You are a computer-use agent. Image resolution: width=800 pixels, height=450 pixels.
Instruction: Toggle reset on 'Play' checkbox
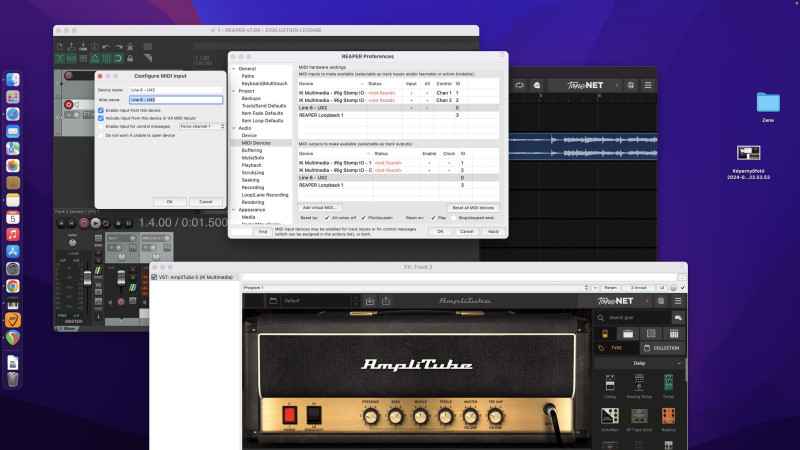click(433, 218)
